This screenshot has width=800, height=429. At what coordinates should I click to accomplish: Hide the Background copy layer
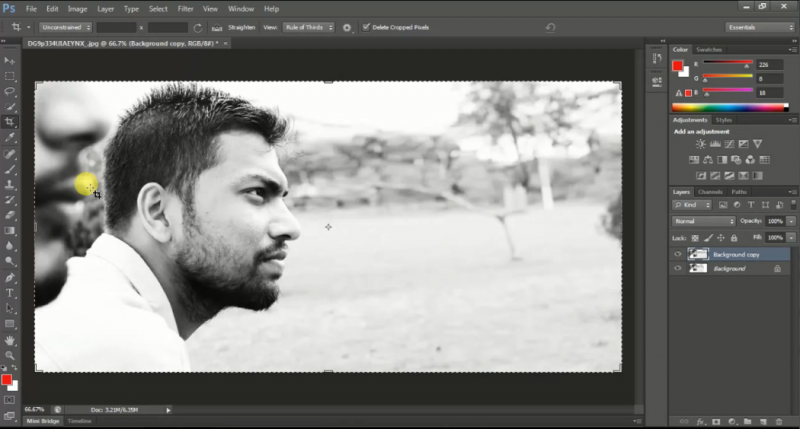coord(678,254)
